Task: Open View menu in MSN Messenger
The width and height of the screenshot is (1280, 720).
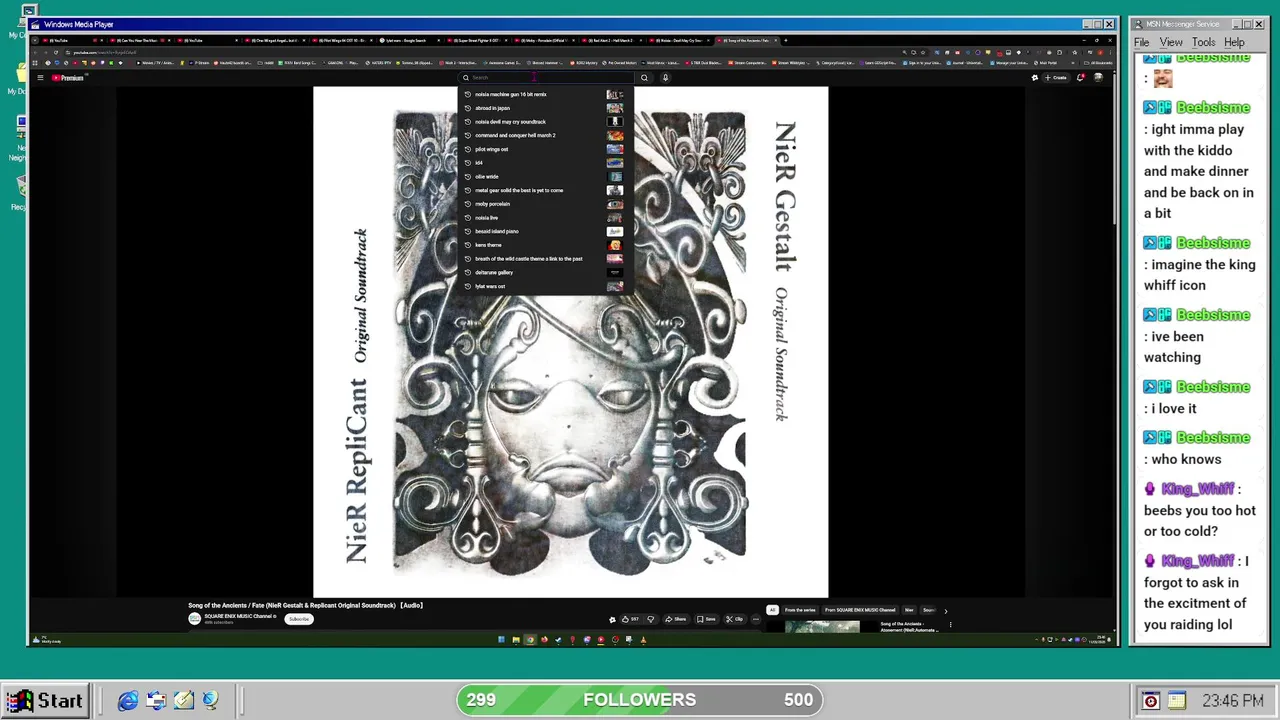Action: point(1171,42)
